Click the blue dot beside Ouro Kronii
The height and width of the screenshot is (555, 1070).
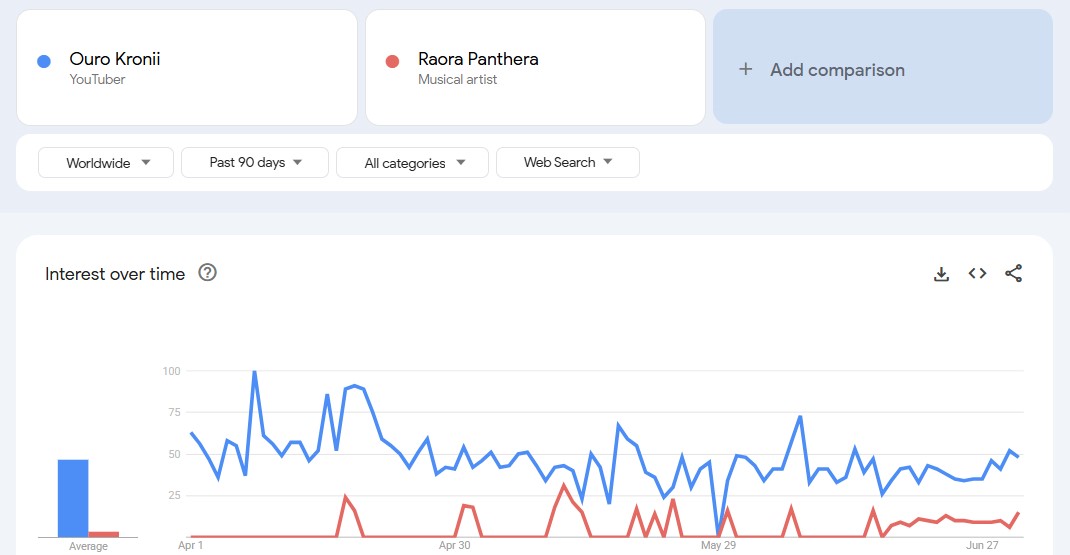click(x=44, y=61)
